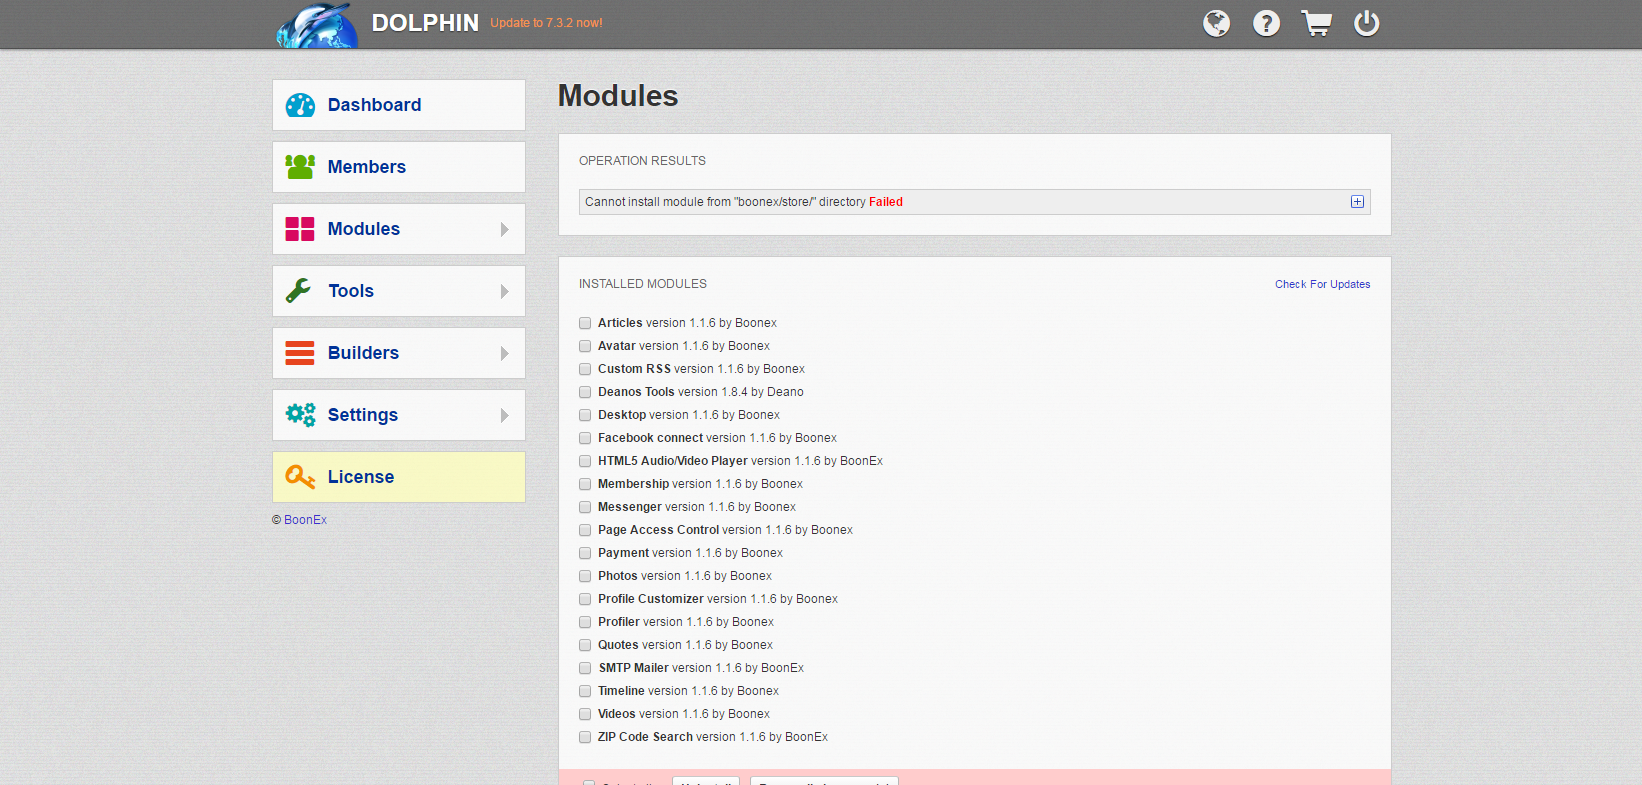
Task: Check the Photos module checkbox
Action: coord(585,576)
